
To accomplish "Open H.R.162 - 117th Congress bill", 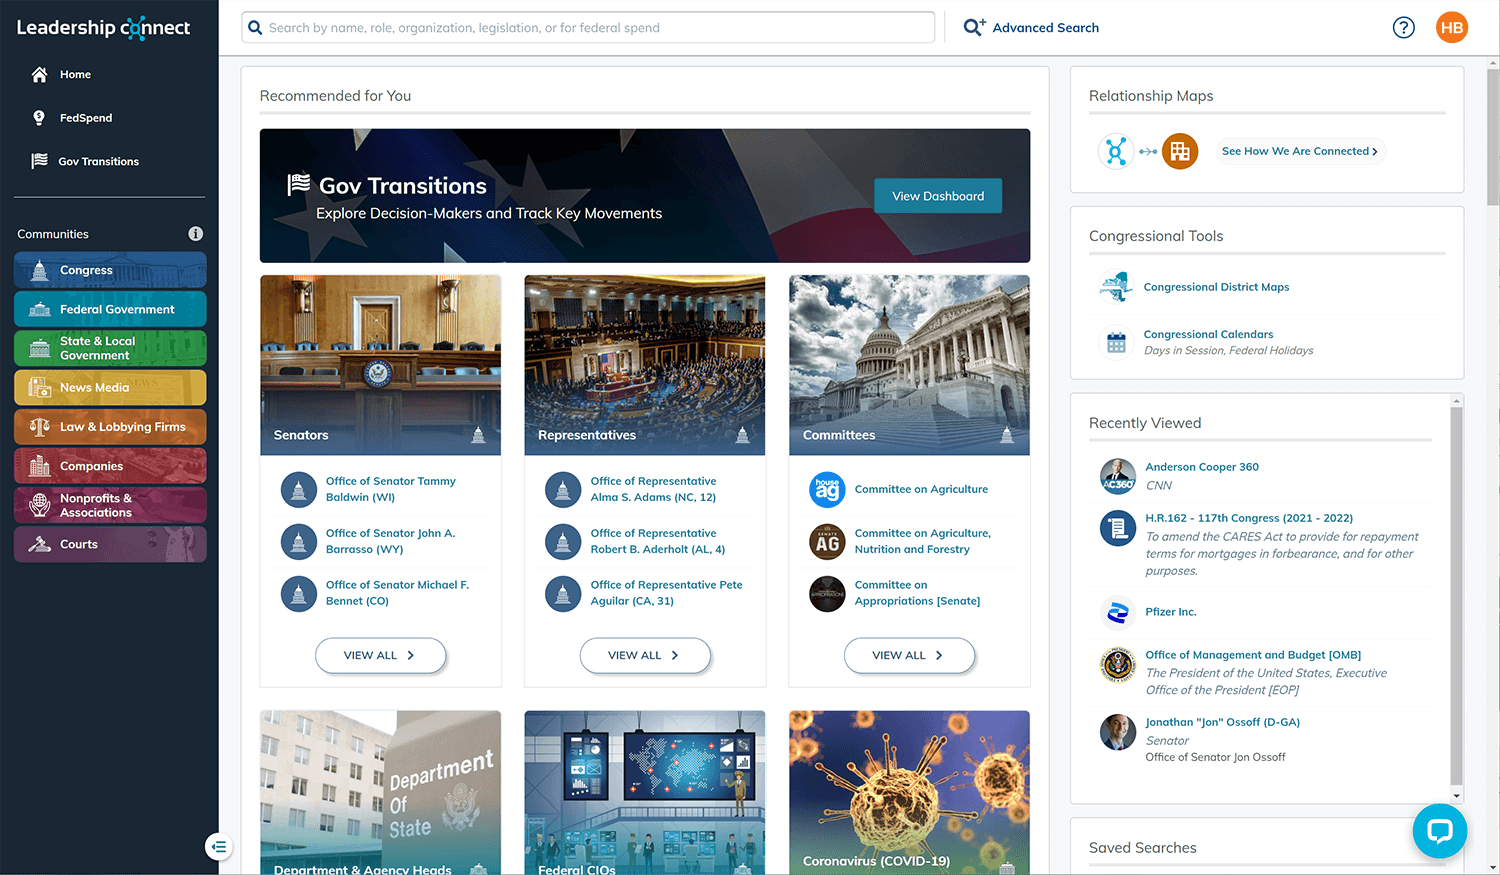I will [x=1249, y=518].
